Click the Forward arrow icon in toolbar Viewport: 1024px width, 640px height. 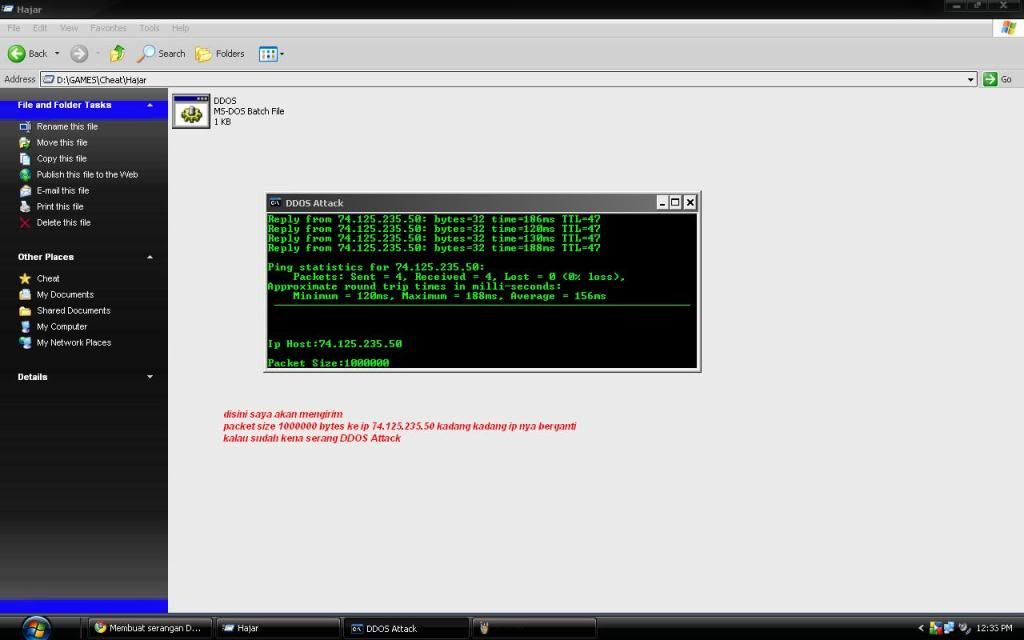(x=79, y=54)
